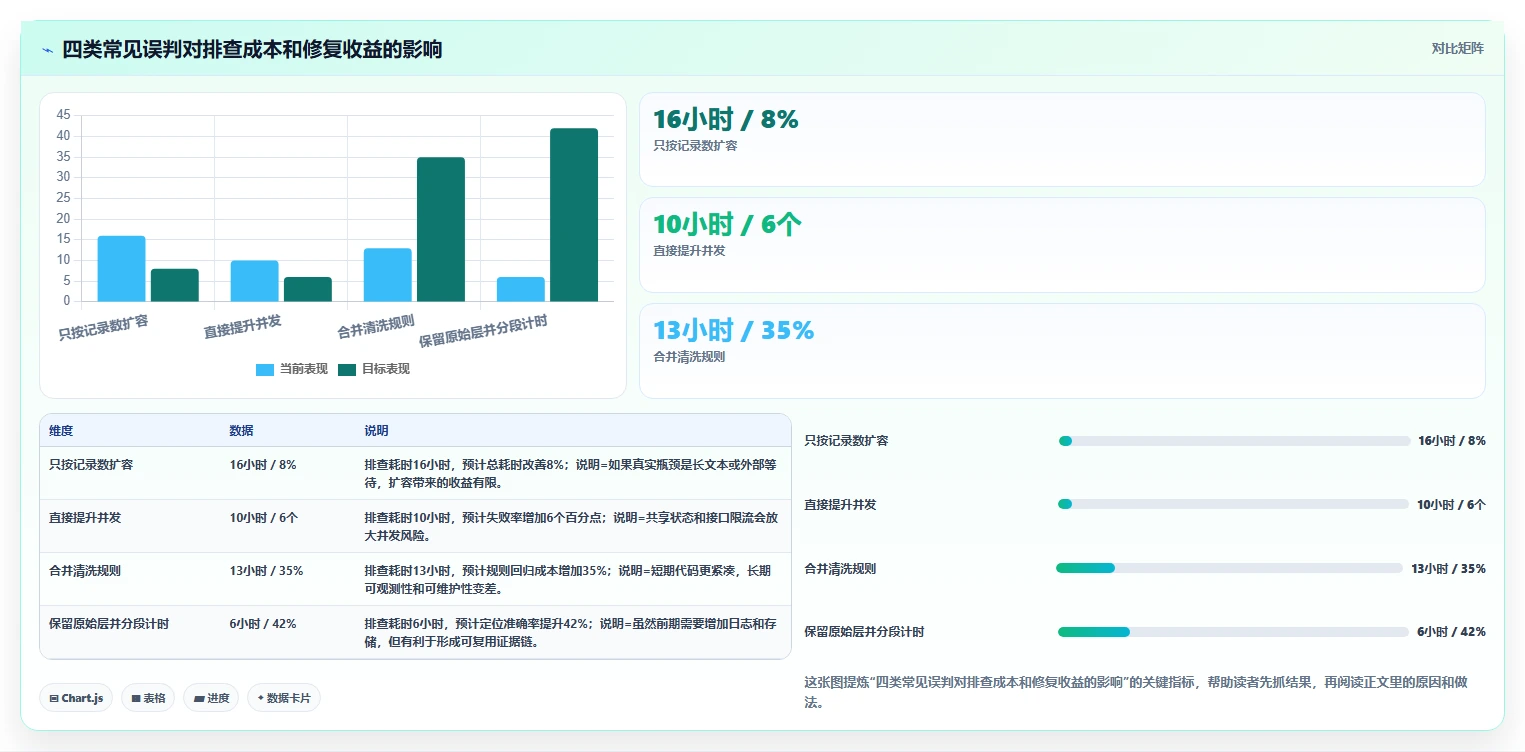1525x752 pixels.
Task: Click the Chart.js tag chip
Action: point(76,698)
